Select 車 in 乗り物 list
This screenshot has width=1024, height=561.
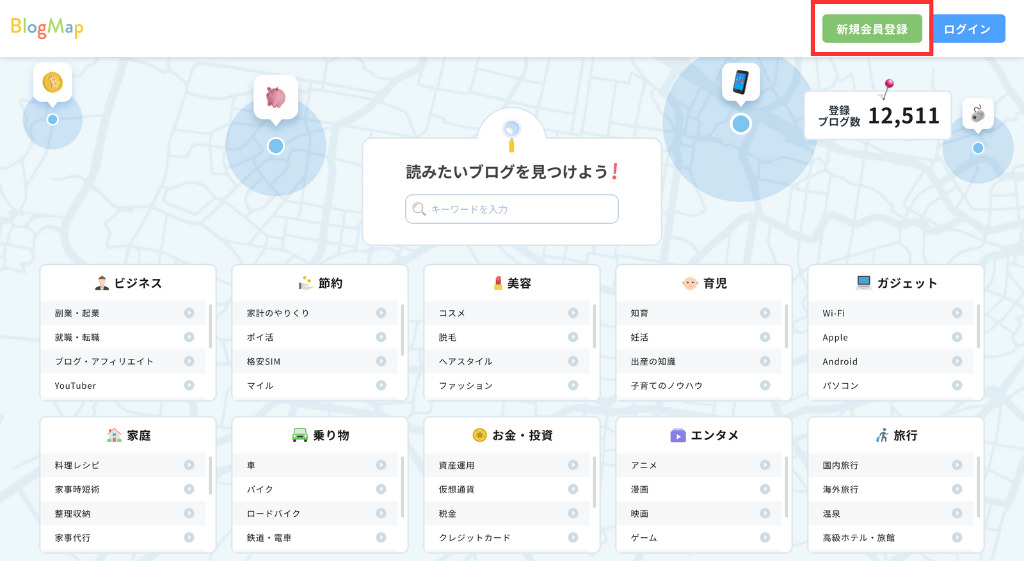316,465
